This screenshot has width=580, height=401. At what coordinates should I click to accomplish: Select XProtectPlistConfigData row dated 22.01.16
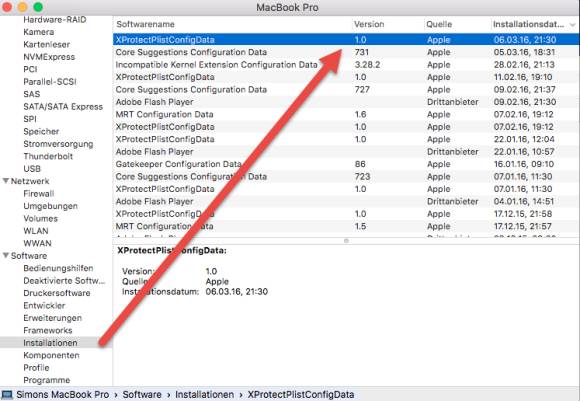[346, 139]
